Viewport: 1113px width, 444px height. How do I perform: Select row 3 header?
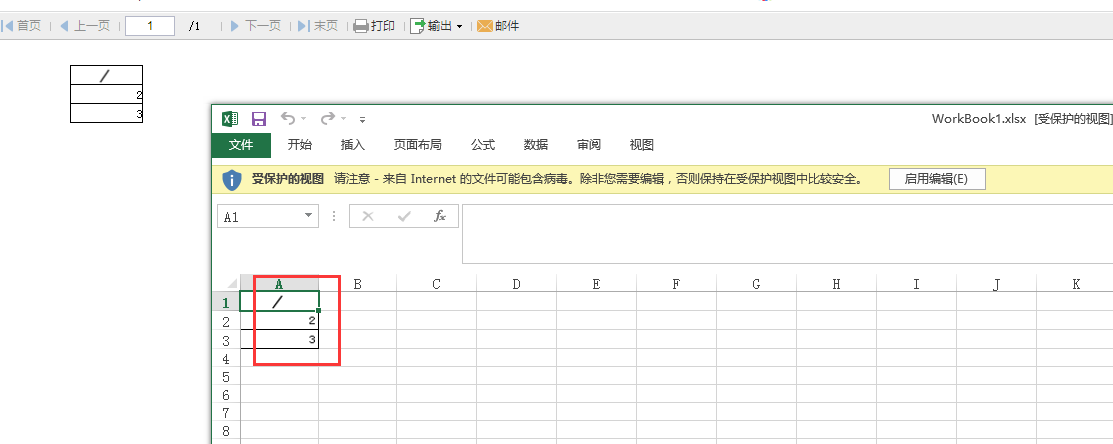click(x=226, y=340)
